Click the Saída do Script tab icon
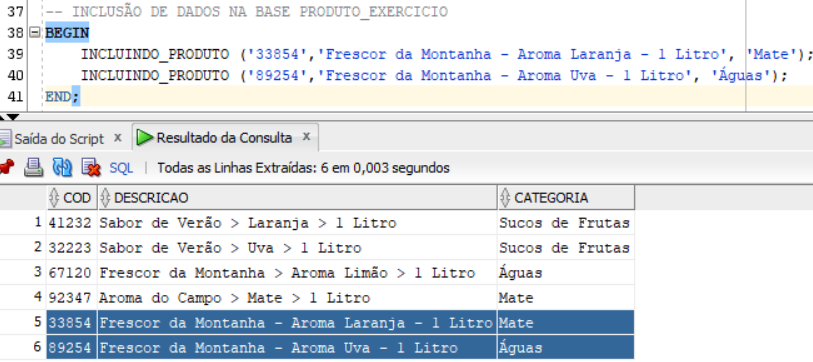 5,138
